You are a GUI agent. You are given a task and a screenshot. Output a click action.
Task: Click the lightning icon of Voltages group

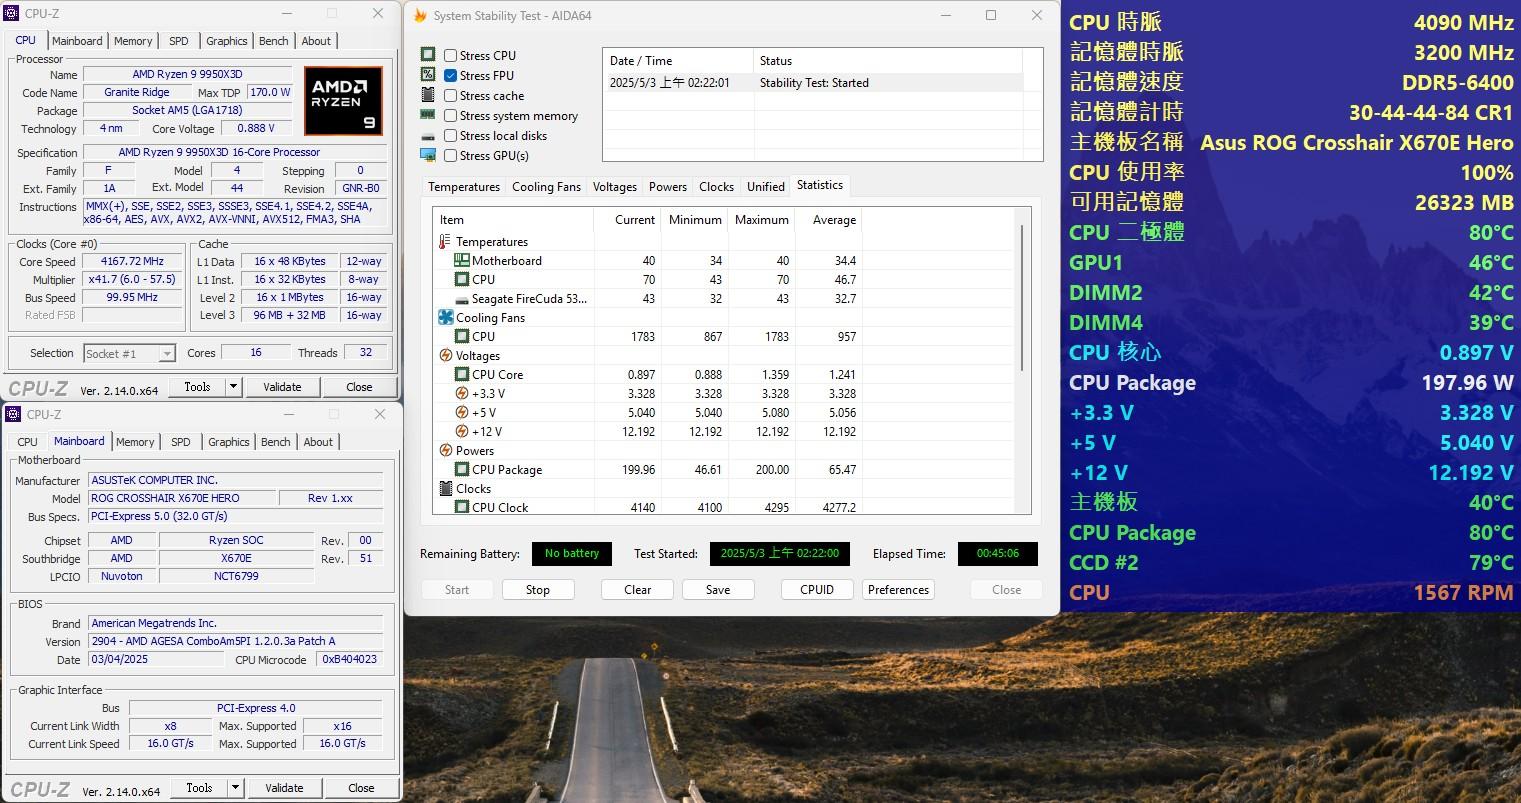coord(445,356)
